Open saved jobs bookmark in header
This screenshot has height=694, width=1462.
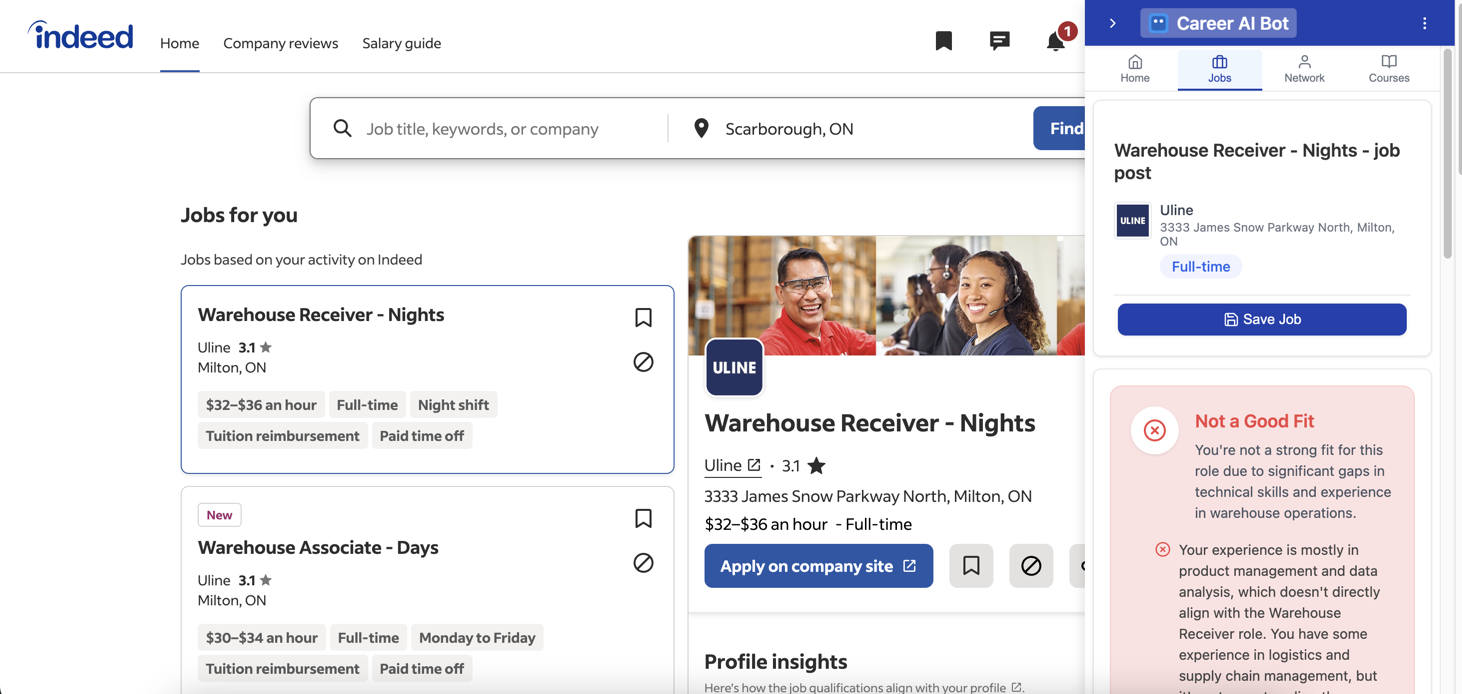pyautogui.click(x=943, y=41)
